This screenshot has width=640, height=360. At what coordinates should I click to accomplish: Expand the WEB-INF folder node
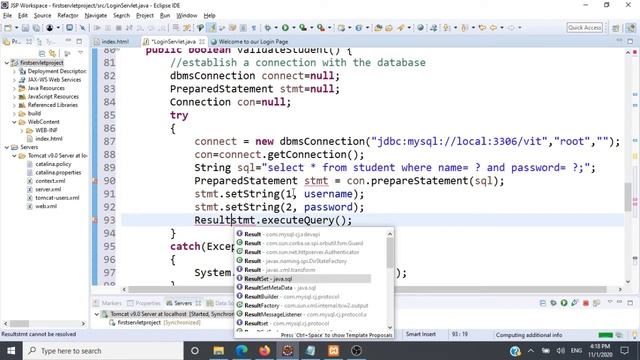coord(22,130)
